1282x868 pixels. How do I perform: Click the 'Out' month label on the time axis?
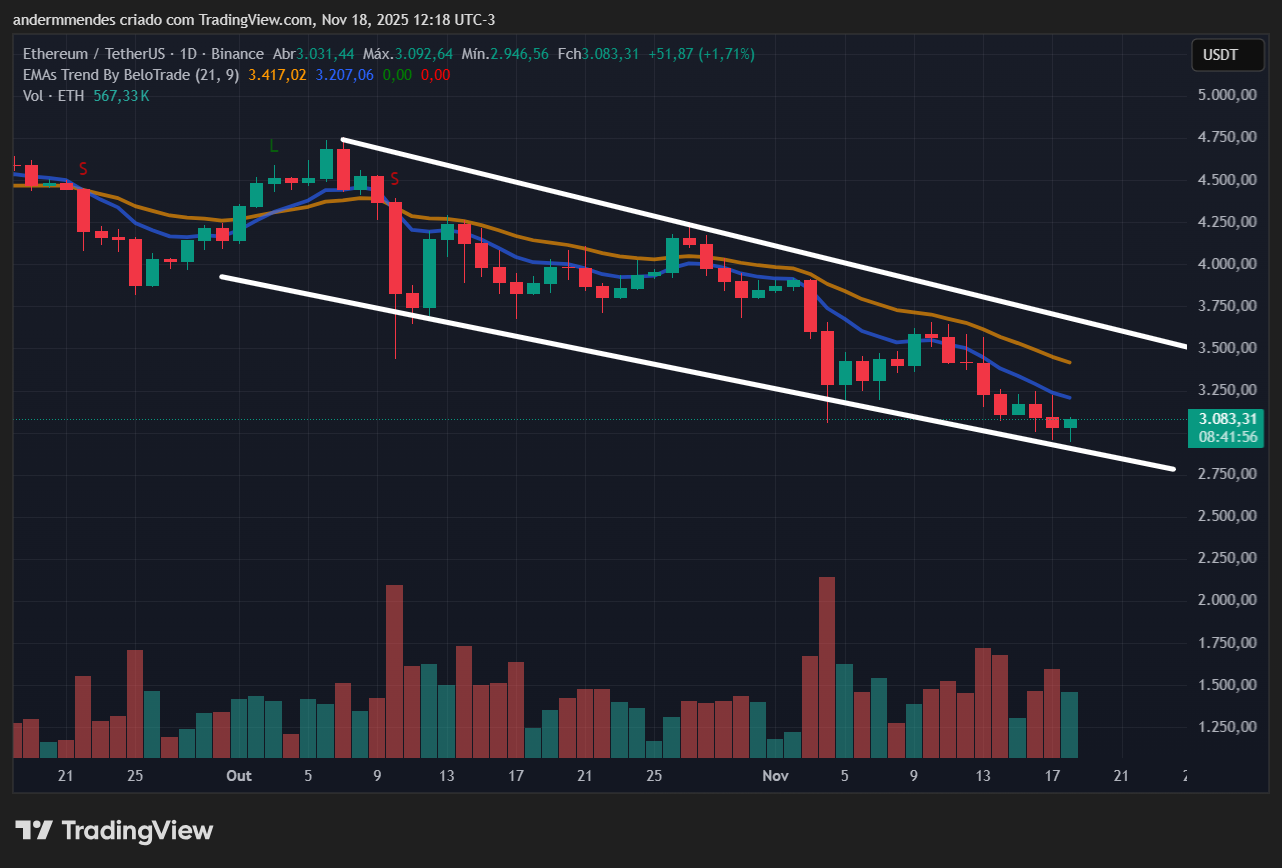(239, 776)
